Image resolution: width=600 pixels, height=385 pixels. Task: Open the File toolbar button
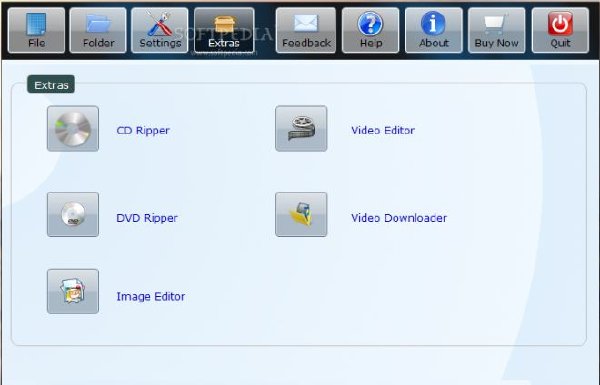(x=36, y=30)
